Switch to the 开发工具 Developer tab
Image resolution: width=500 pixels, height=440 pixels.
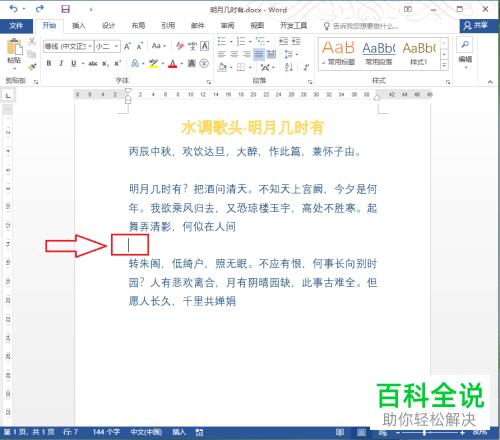click(x=293, y=26)
